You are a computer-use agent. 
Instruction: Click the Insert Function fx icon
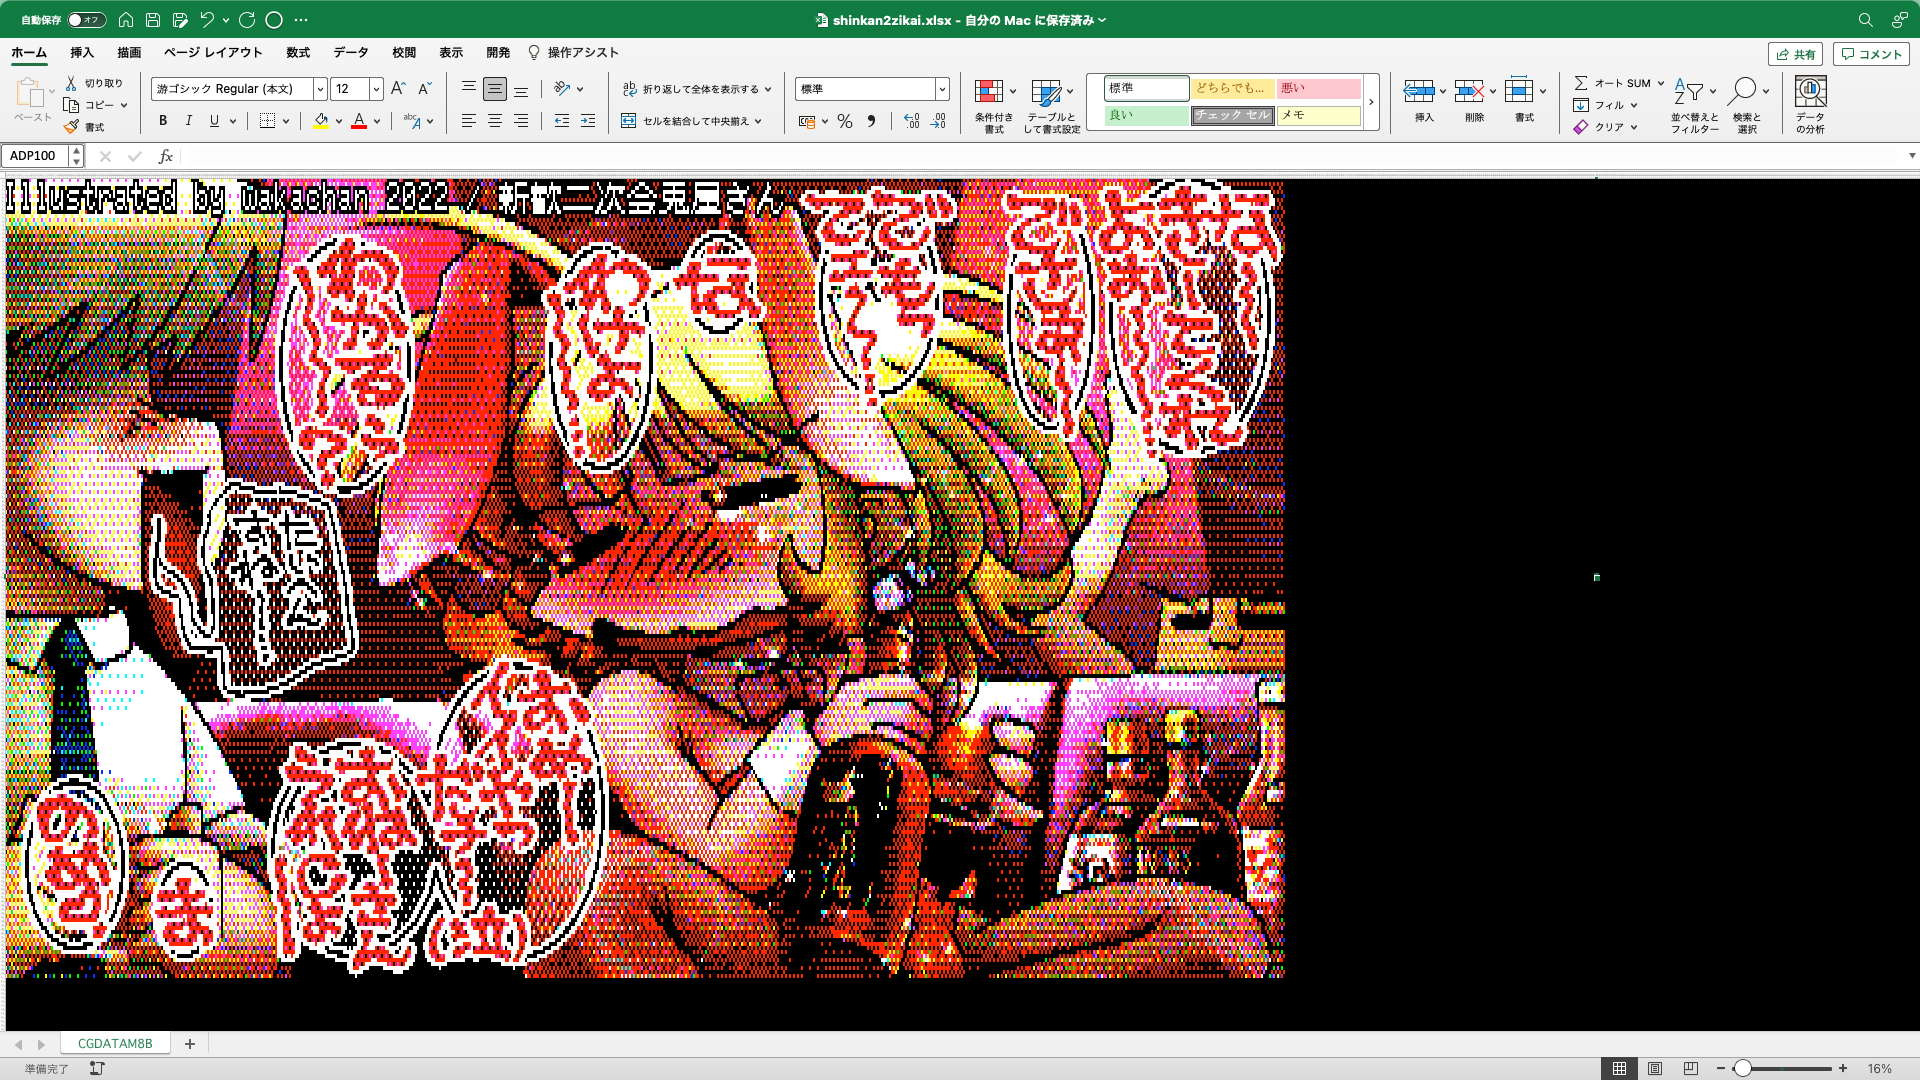coord(166,156)
